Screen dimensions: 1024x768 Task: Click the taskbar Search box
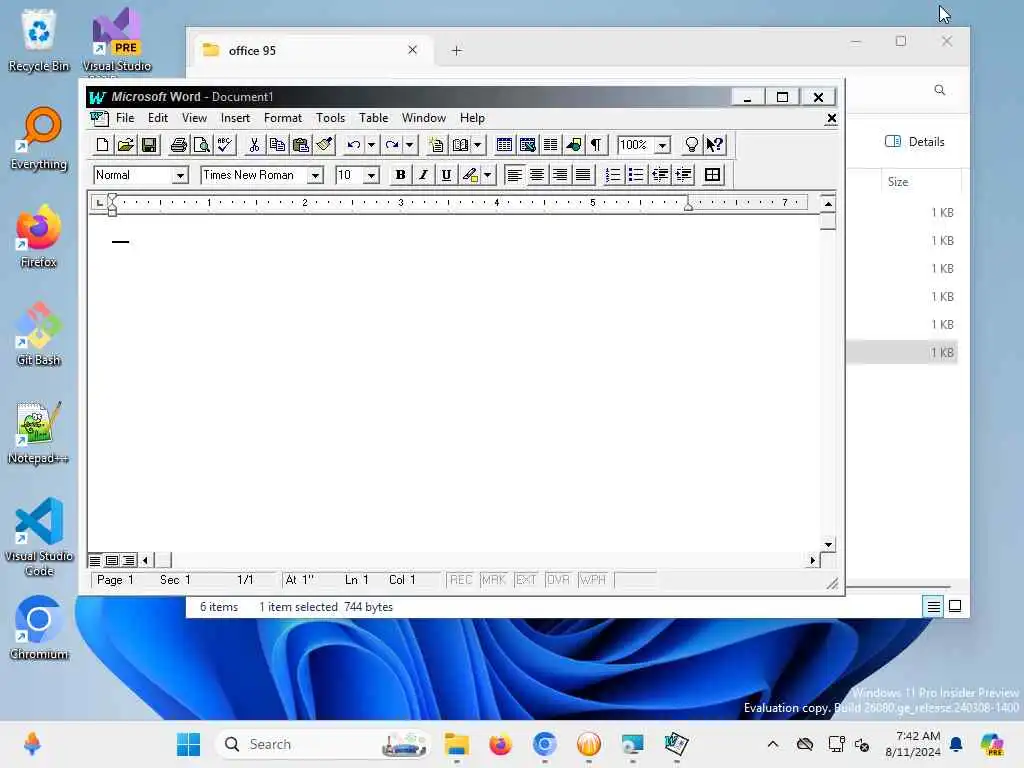[x=323, y=744]
